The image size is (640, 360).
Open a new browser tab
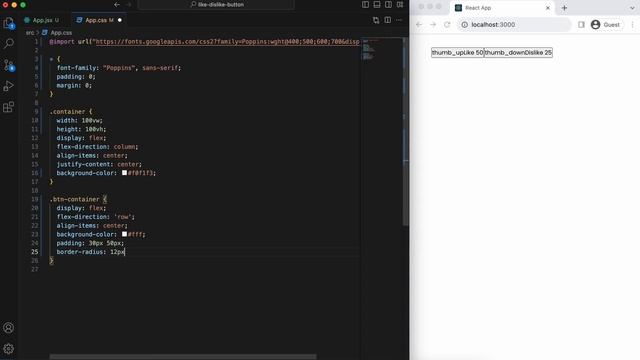(x=564, y=8)
